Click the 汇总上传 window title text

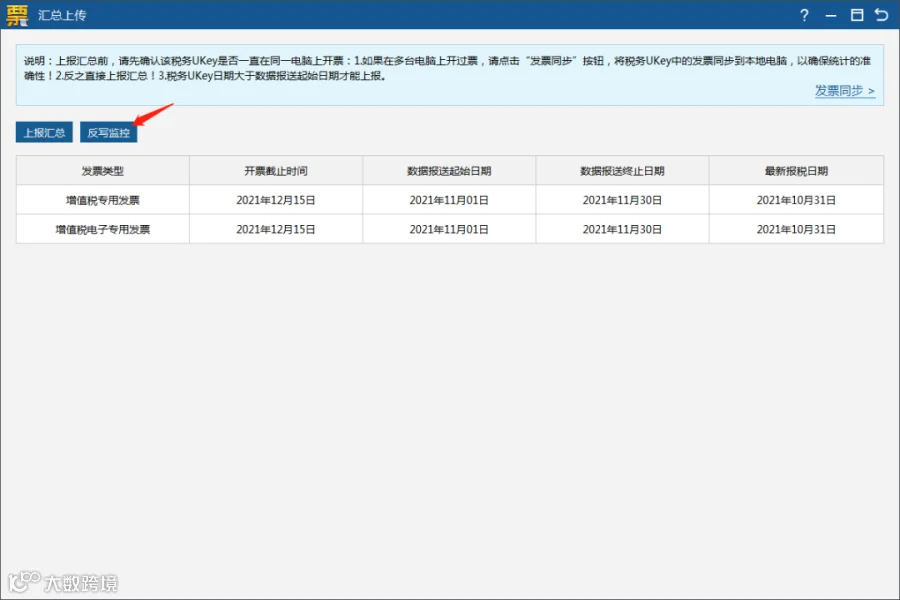(62, 16)
